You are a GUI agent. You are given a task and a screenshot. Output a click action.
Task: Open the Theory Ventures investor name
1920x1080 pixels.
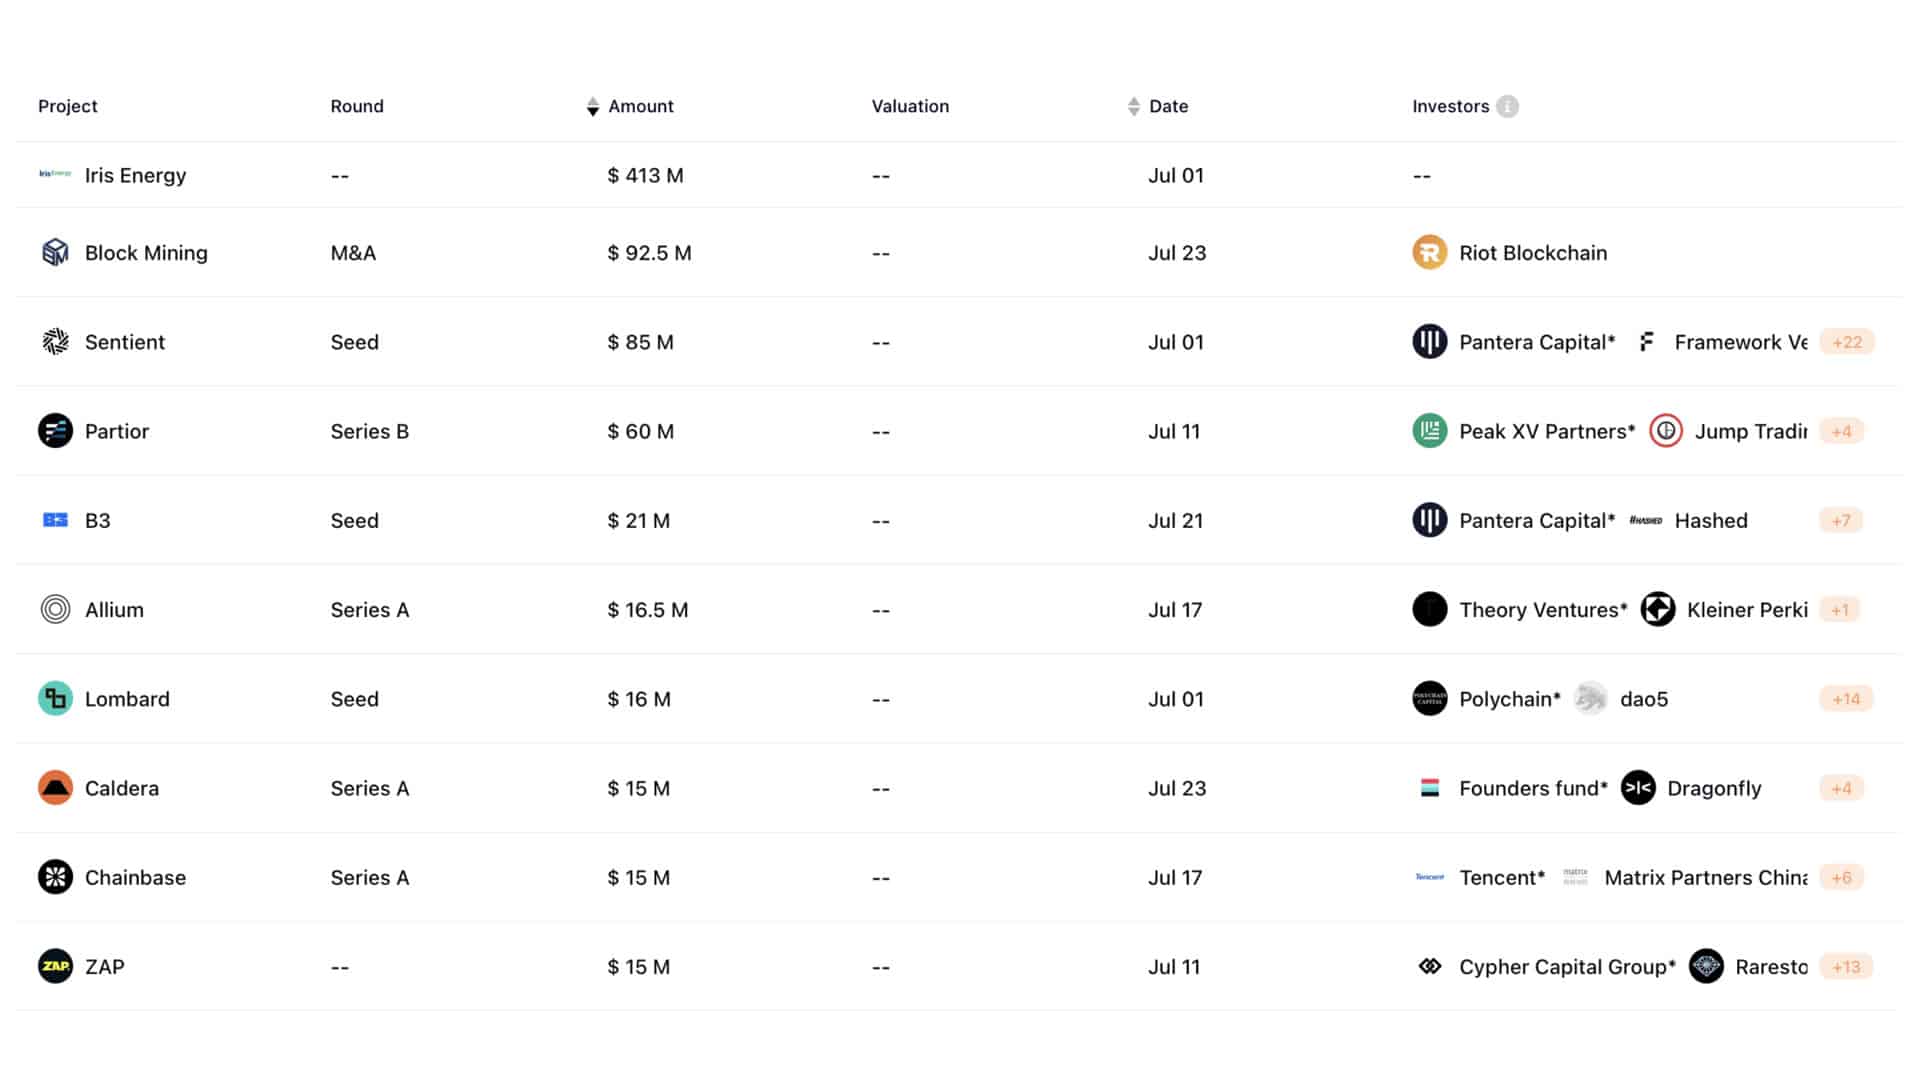point(1543,610)
